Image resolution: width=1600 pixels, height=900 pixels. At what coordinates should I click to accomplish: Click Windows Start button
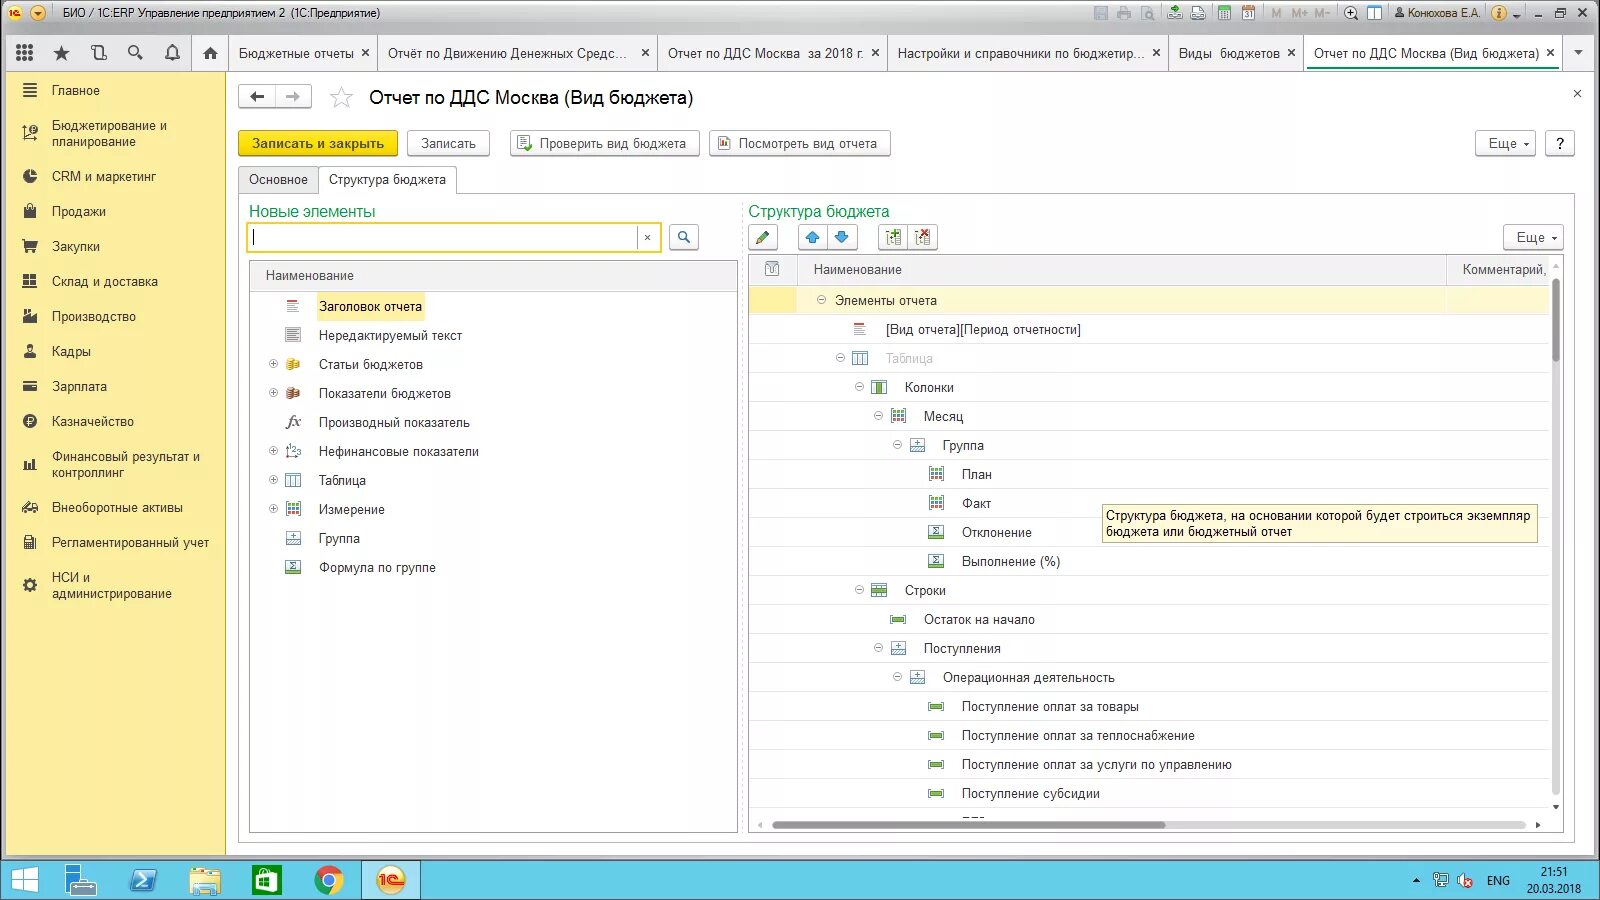[x=24, y=880]
